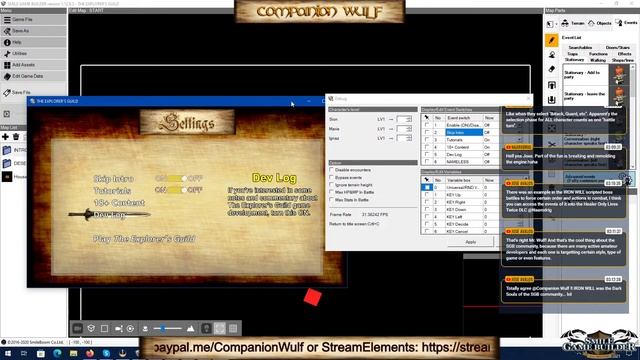This screenshot has height=360, width=640.
Task: Adjust the zoom slider in the map toolbar
Action: [167, 328]
